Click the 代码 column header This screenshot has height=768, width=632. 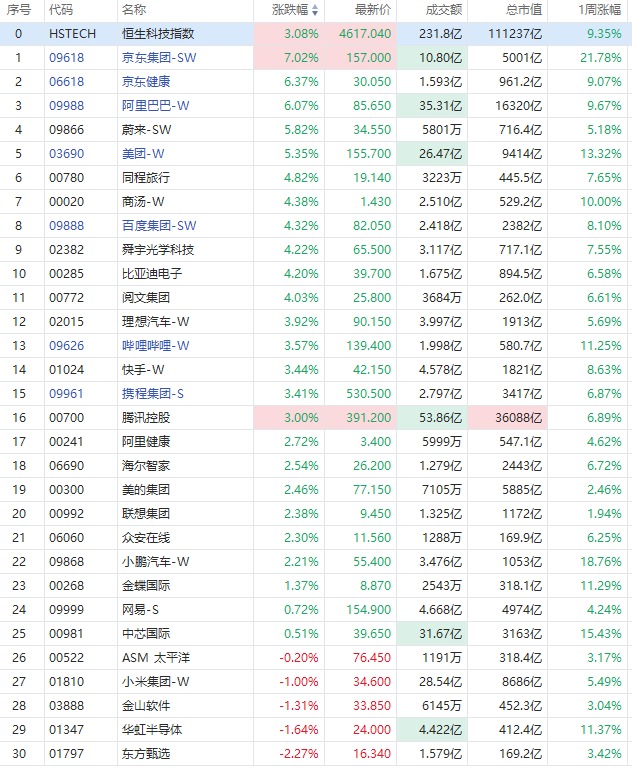tap(61, 10)
